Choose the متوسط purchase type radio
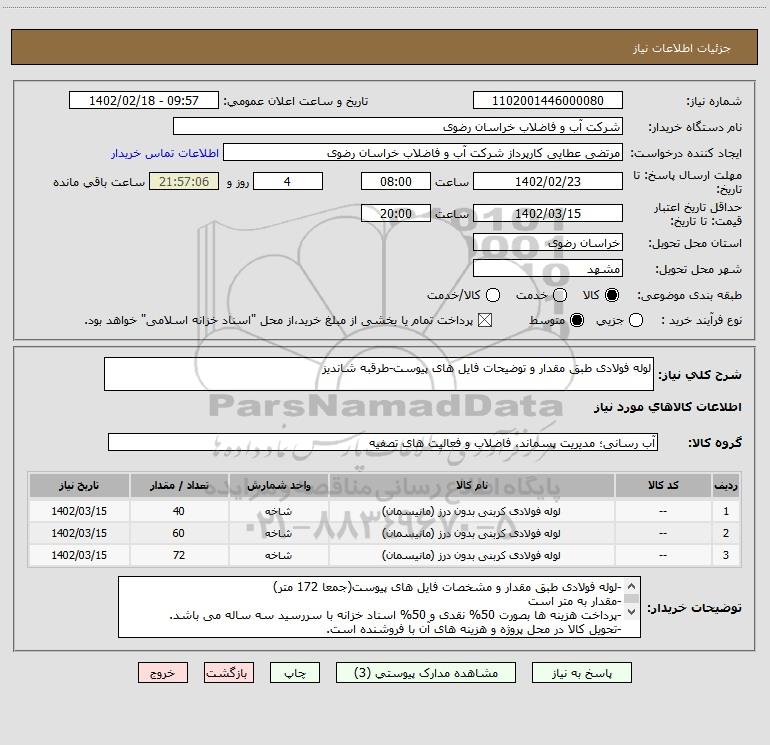Viewport: 770px width, 745px height. (x=577, y=320)
